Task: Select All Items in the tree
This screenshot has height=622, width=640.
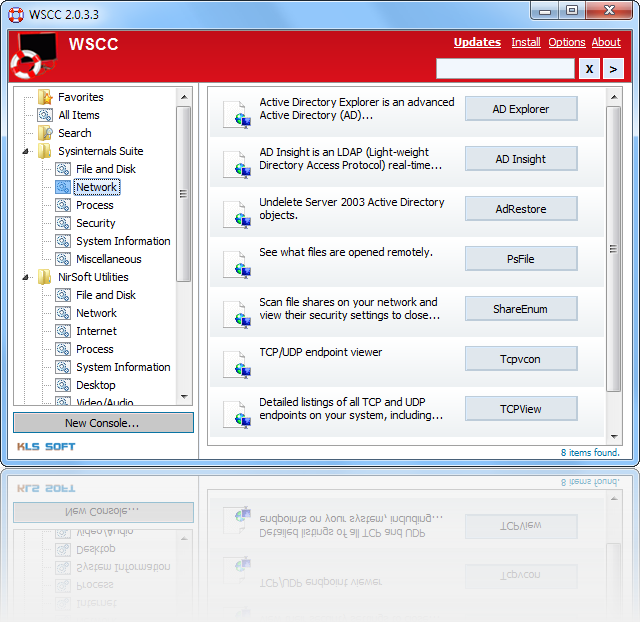Action: point(79,115)
